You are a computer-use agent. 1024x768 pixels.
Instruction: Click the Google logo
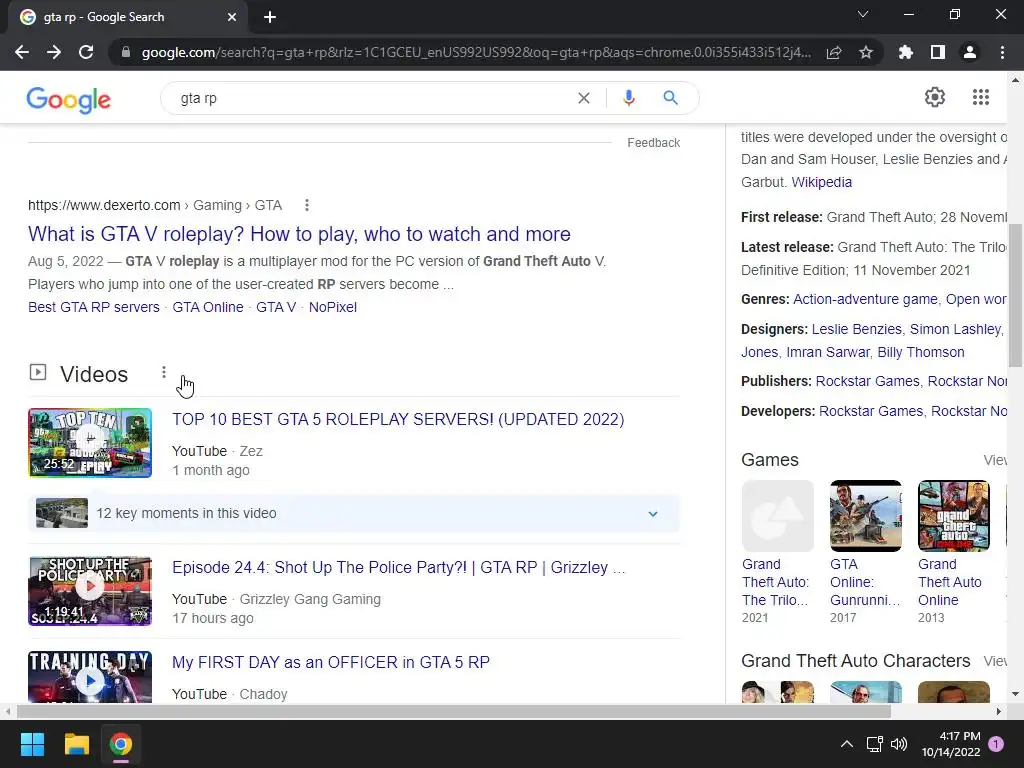69,99
